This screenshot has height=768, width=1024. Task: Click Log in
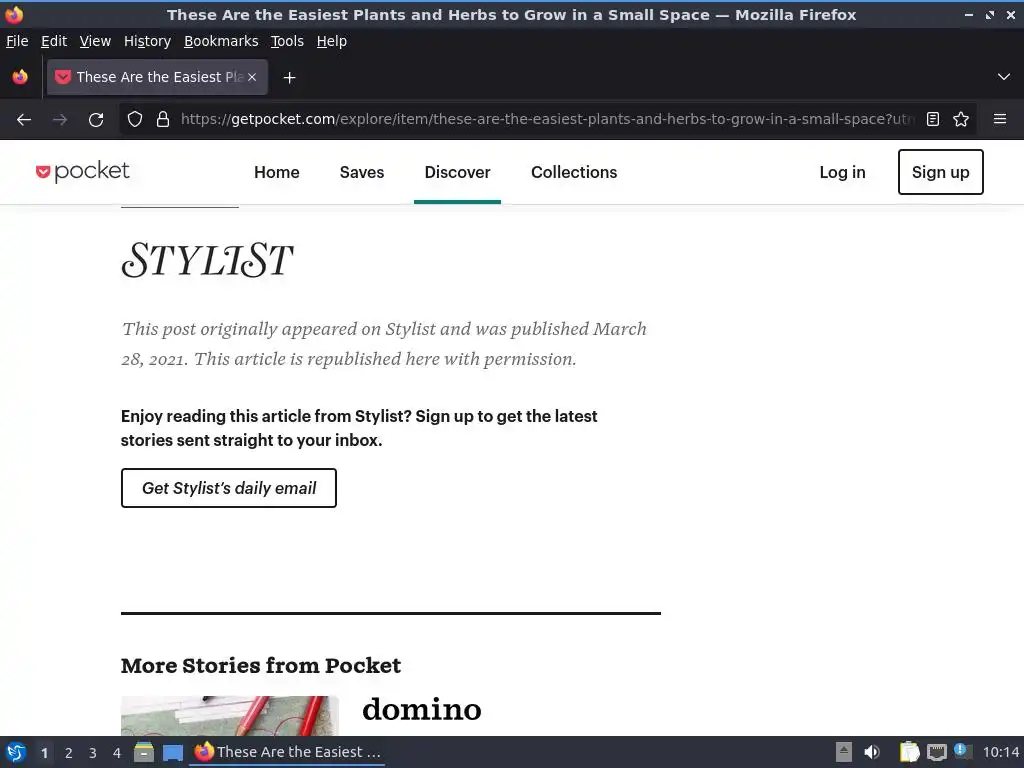click(842, 172)
